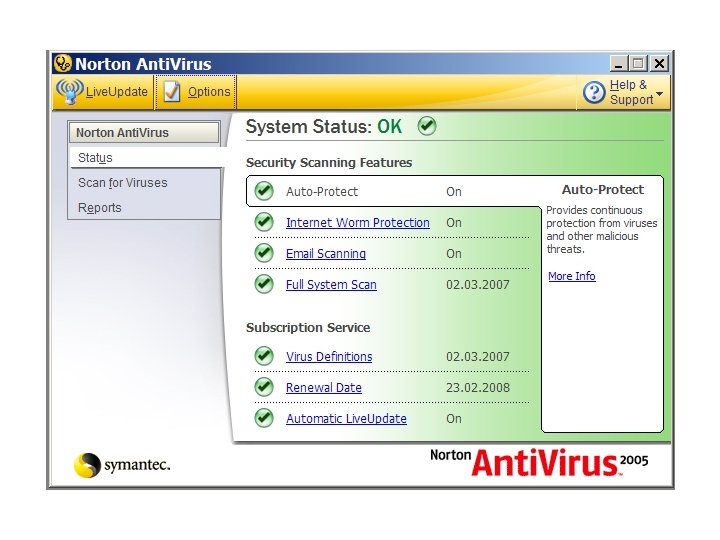Screen dimensions: 720x540
Task: Open the Virus Definitions link
Action: [x=329, y=357]
